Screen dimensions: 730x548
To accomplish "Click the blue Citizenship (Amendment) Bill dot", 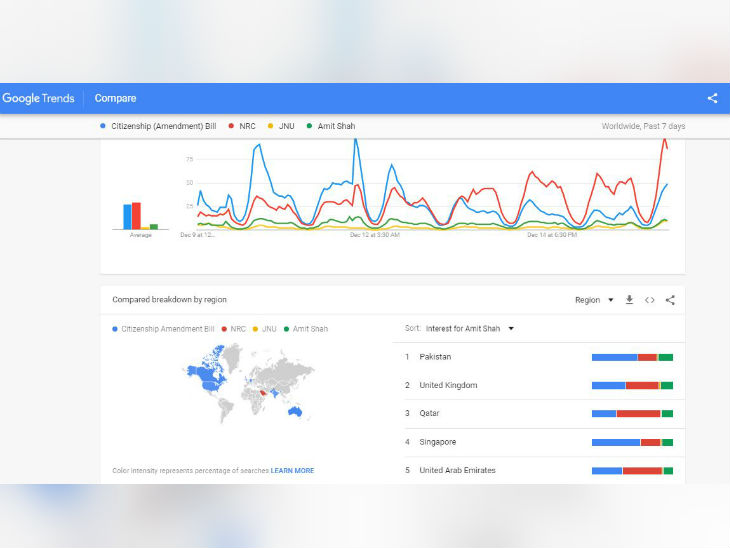I will 103,126.
